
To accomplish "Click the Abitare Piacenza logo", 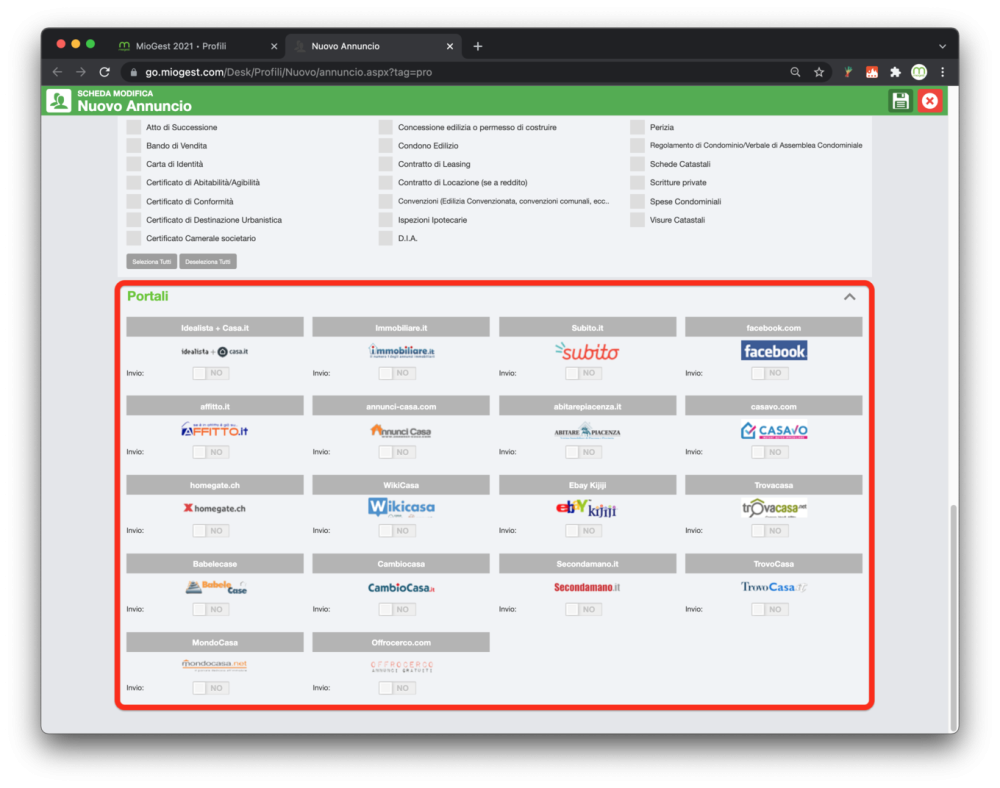I will [x=587, y=431].
